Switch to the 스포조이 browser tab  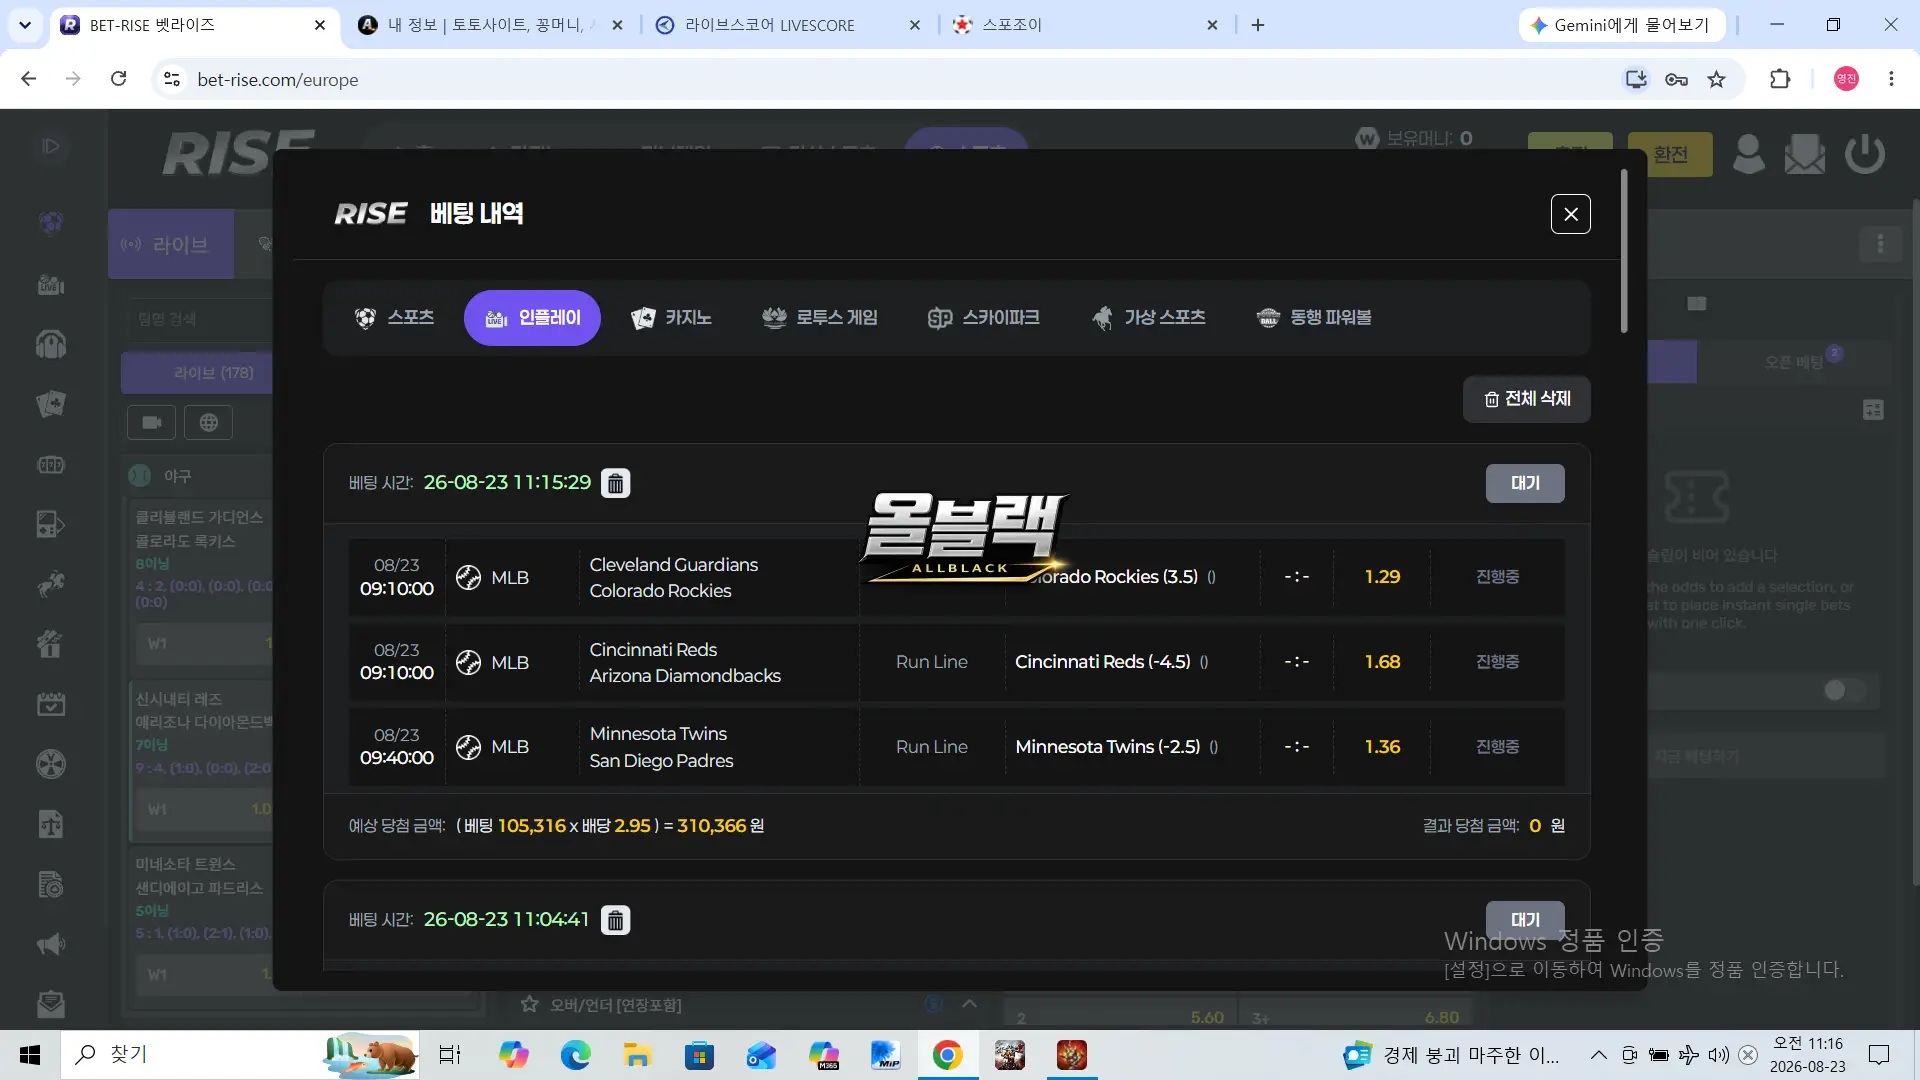(1084, 25)
